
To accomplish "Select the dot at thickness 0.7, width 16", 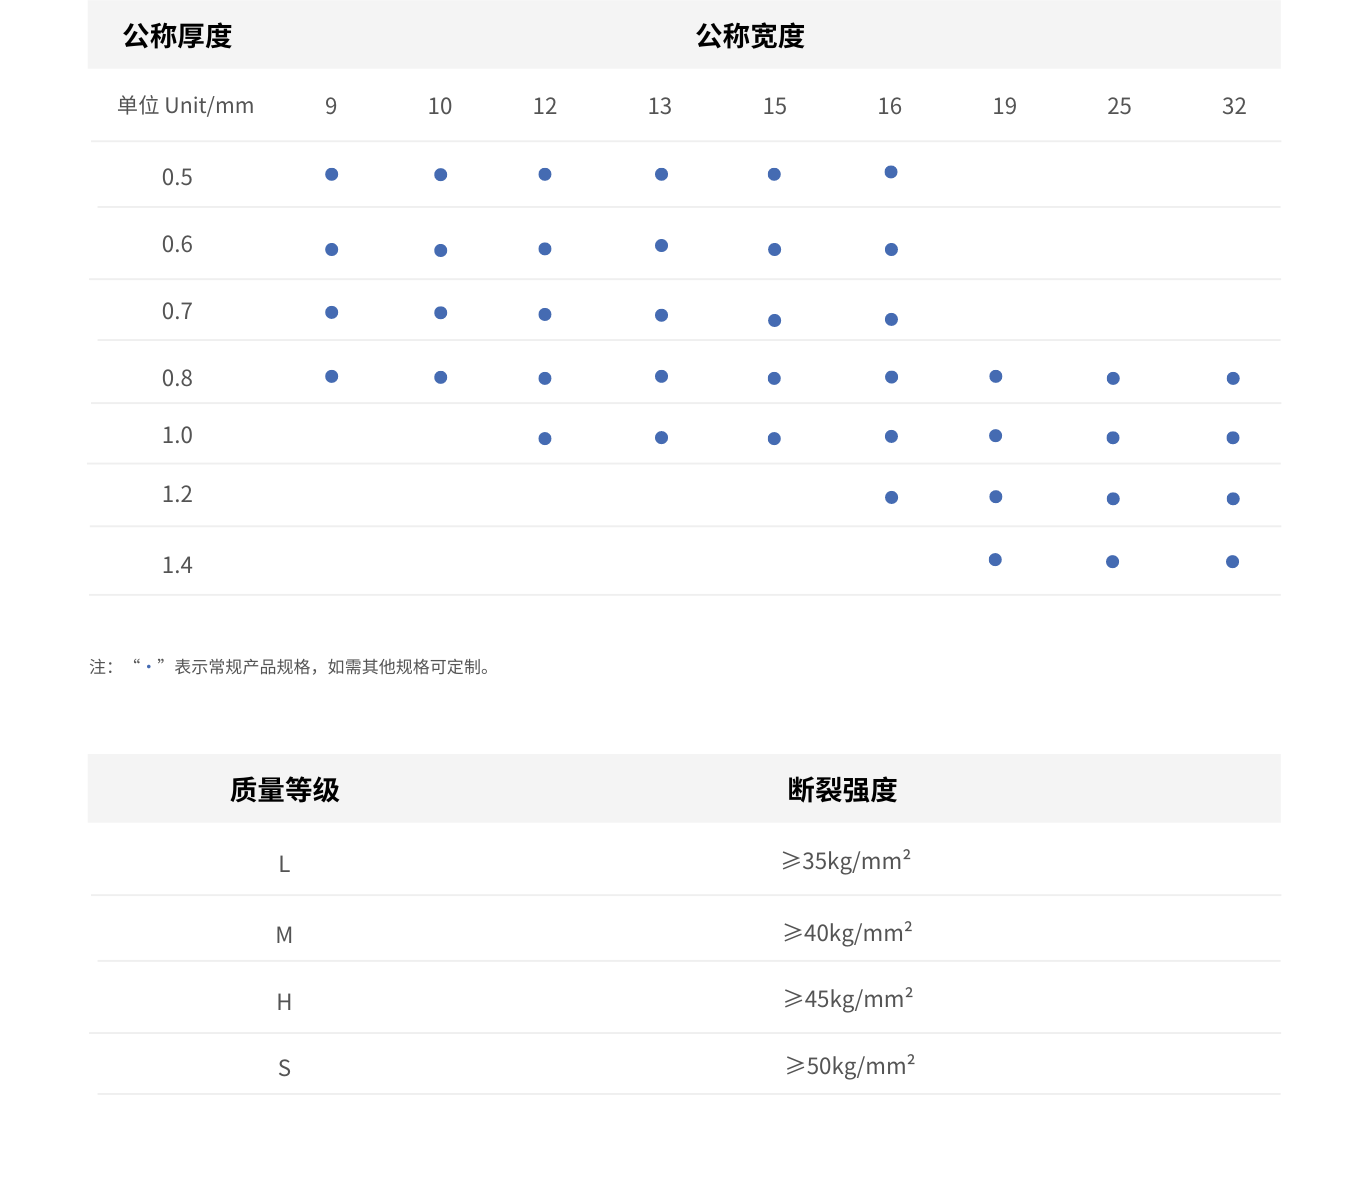I will click(x=891, y=319).
